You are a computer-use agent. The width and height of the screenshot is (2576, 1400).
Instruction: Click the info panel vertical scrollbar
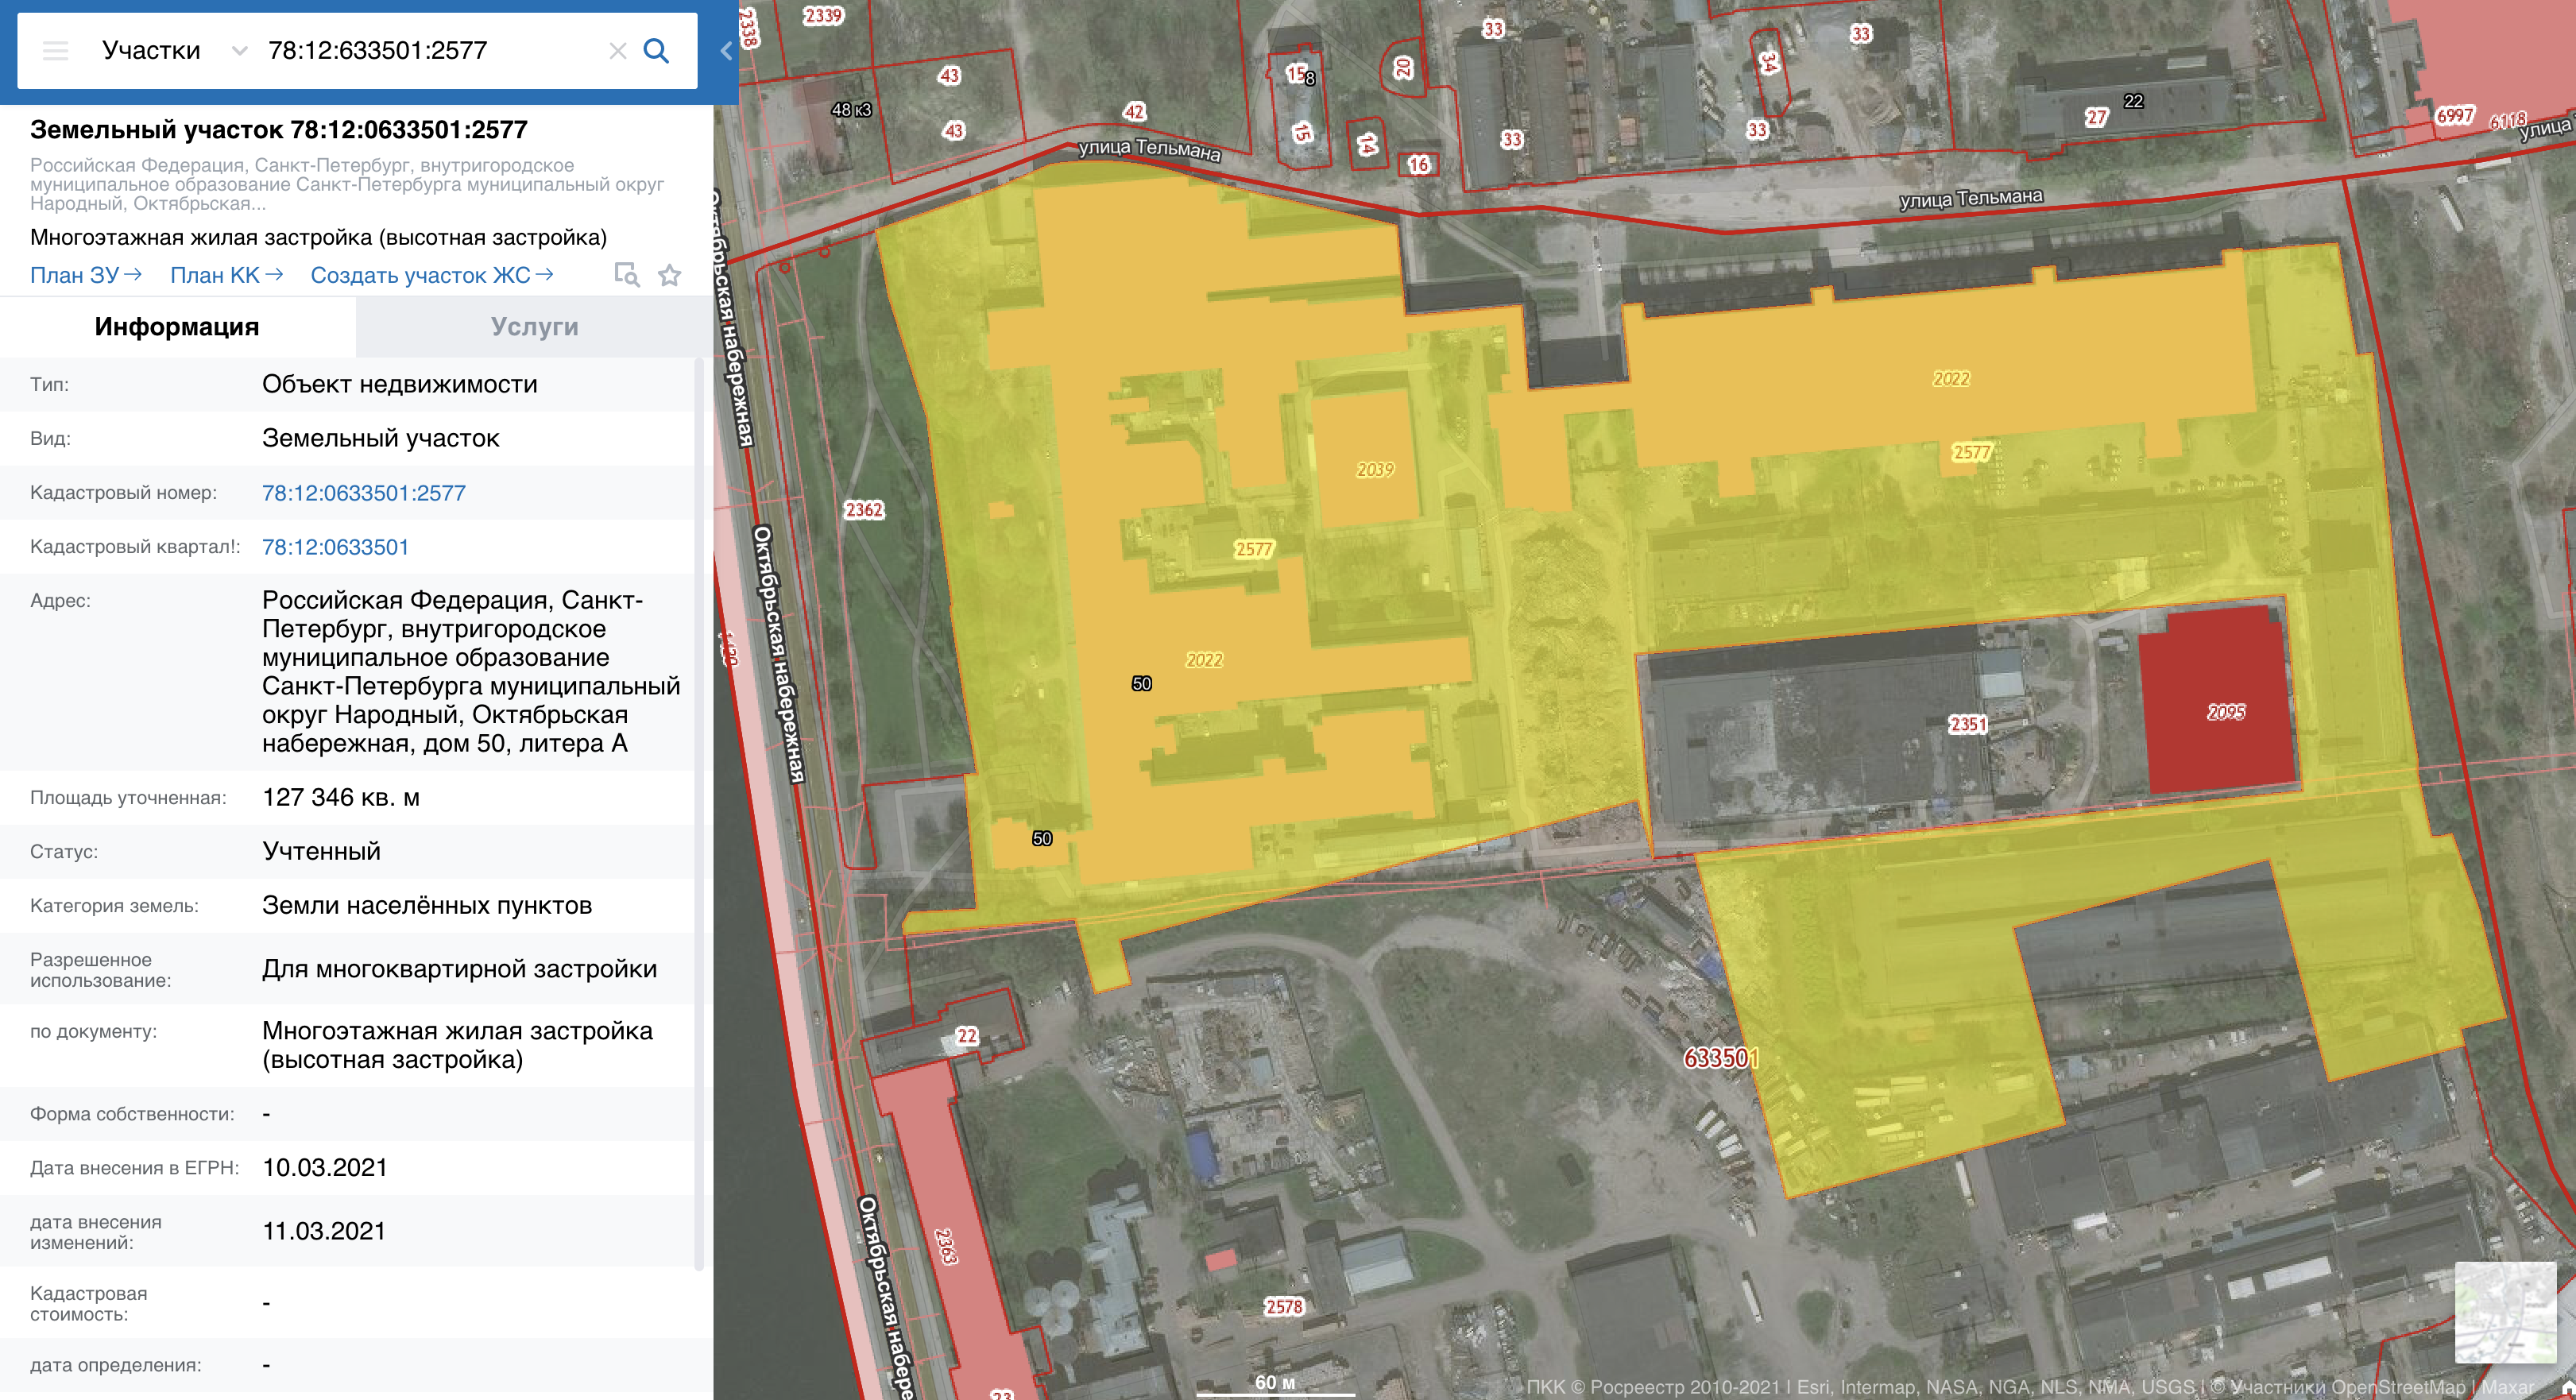click(x=699, y=800)
